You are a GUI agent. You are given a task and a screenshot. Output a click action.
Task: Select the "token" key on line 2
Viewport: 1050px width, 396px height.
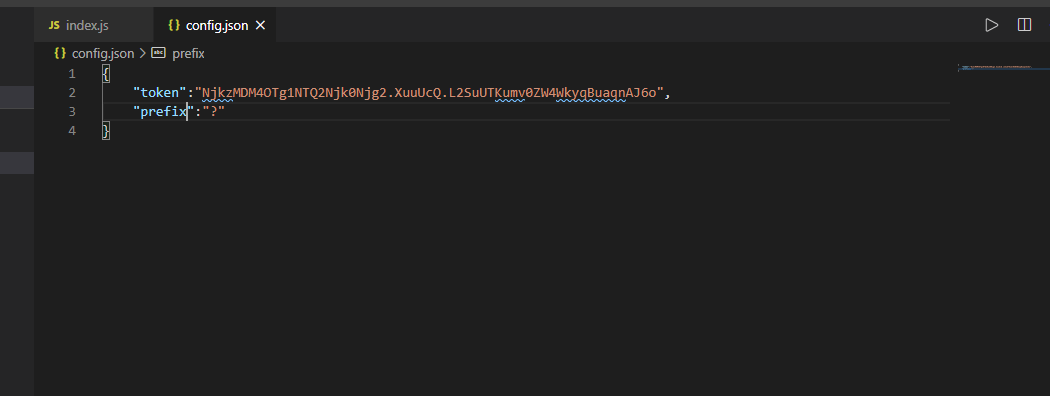(x=160, y=92)
